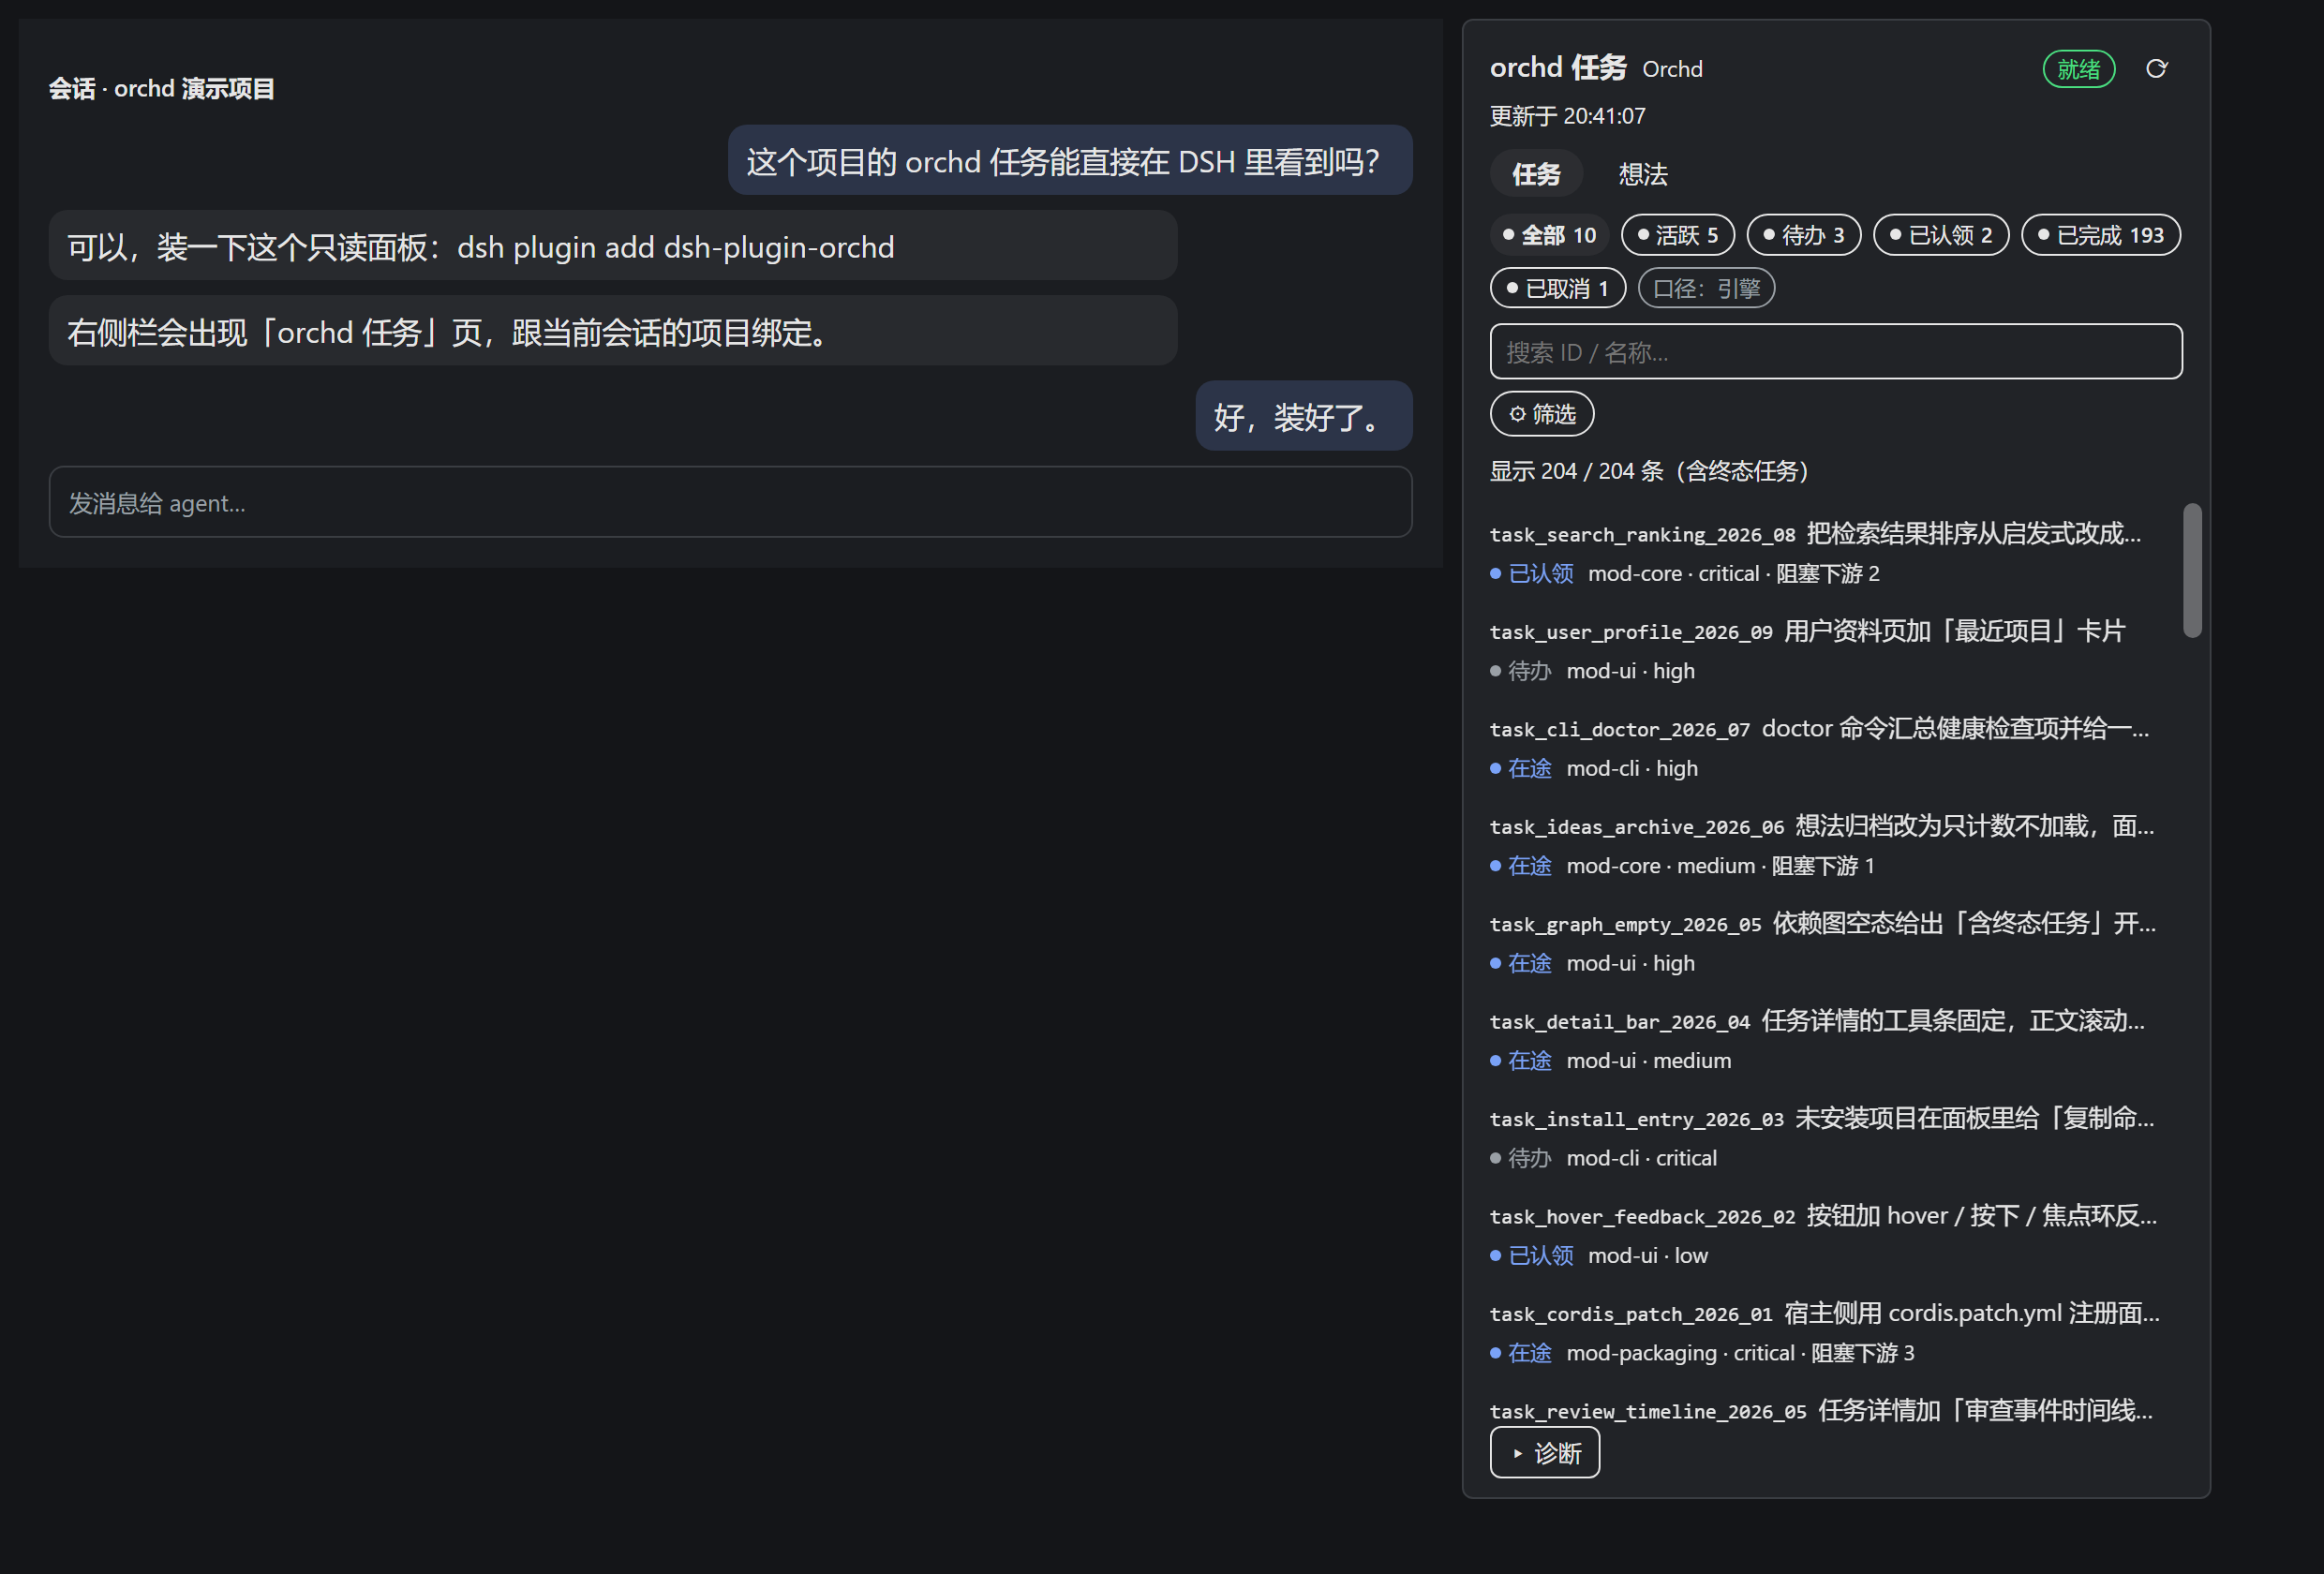Click the 会话 · orchd 演示项目 header
Screen dimensions: 2324x1574
pyautogui.click(x=161, y=89)
